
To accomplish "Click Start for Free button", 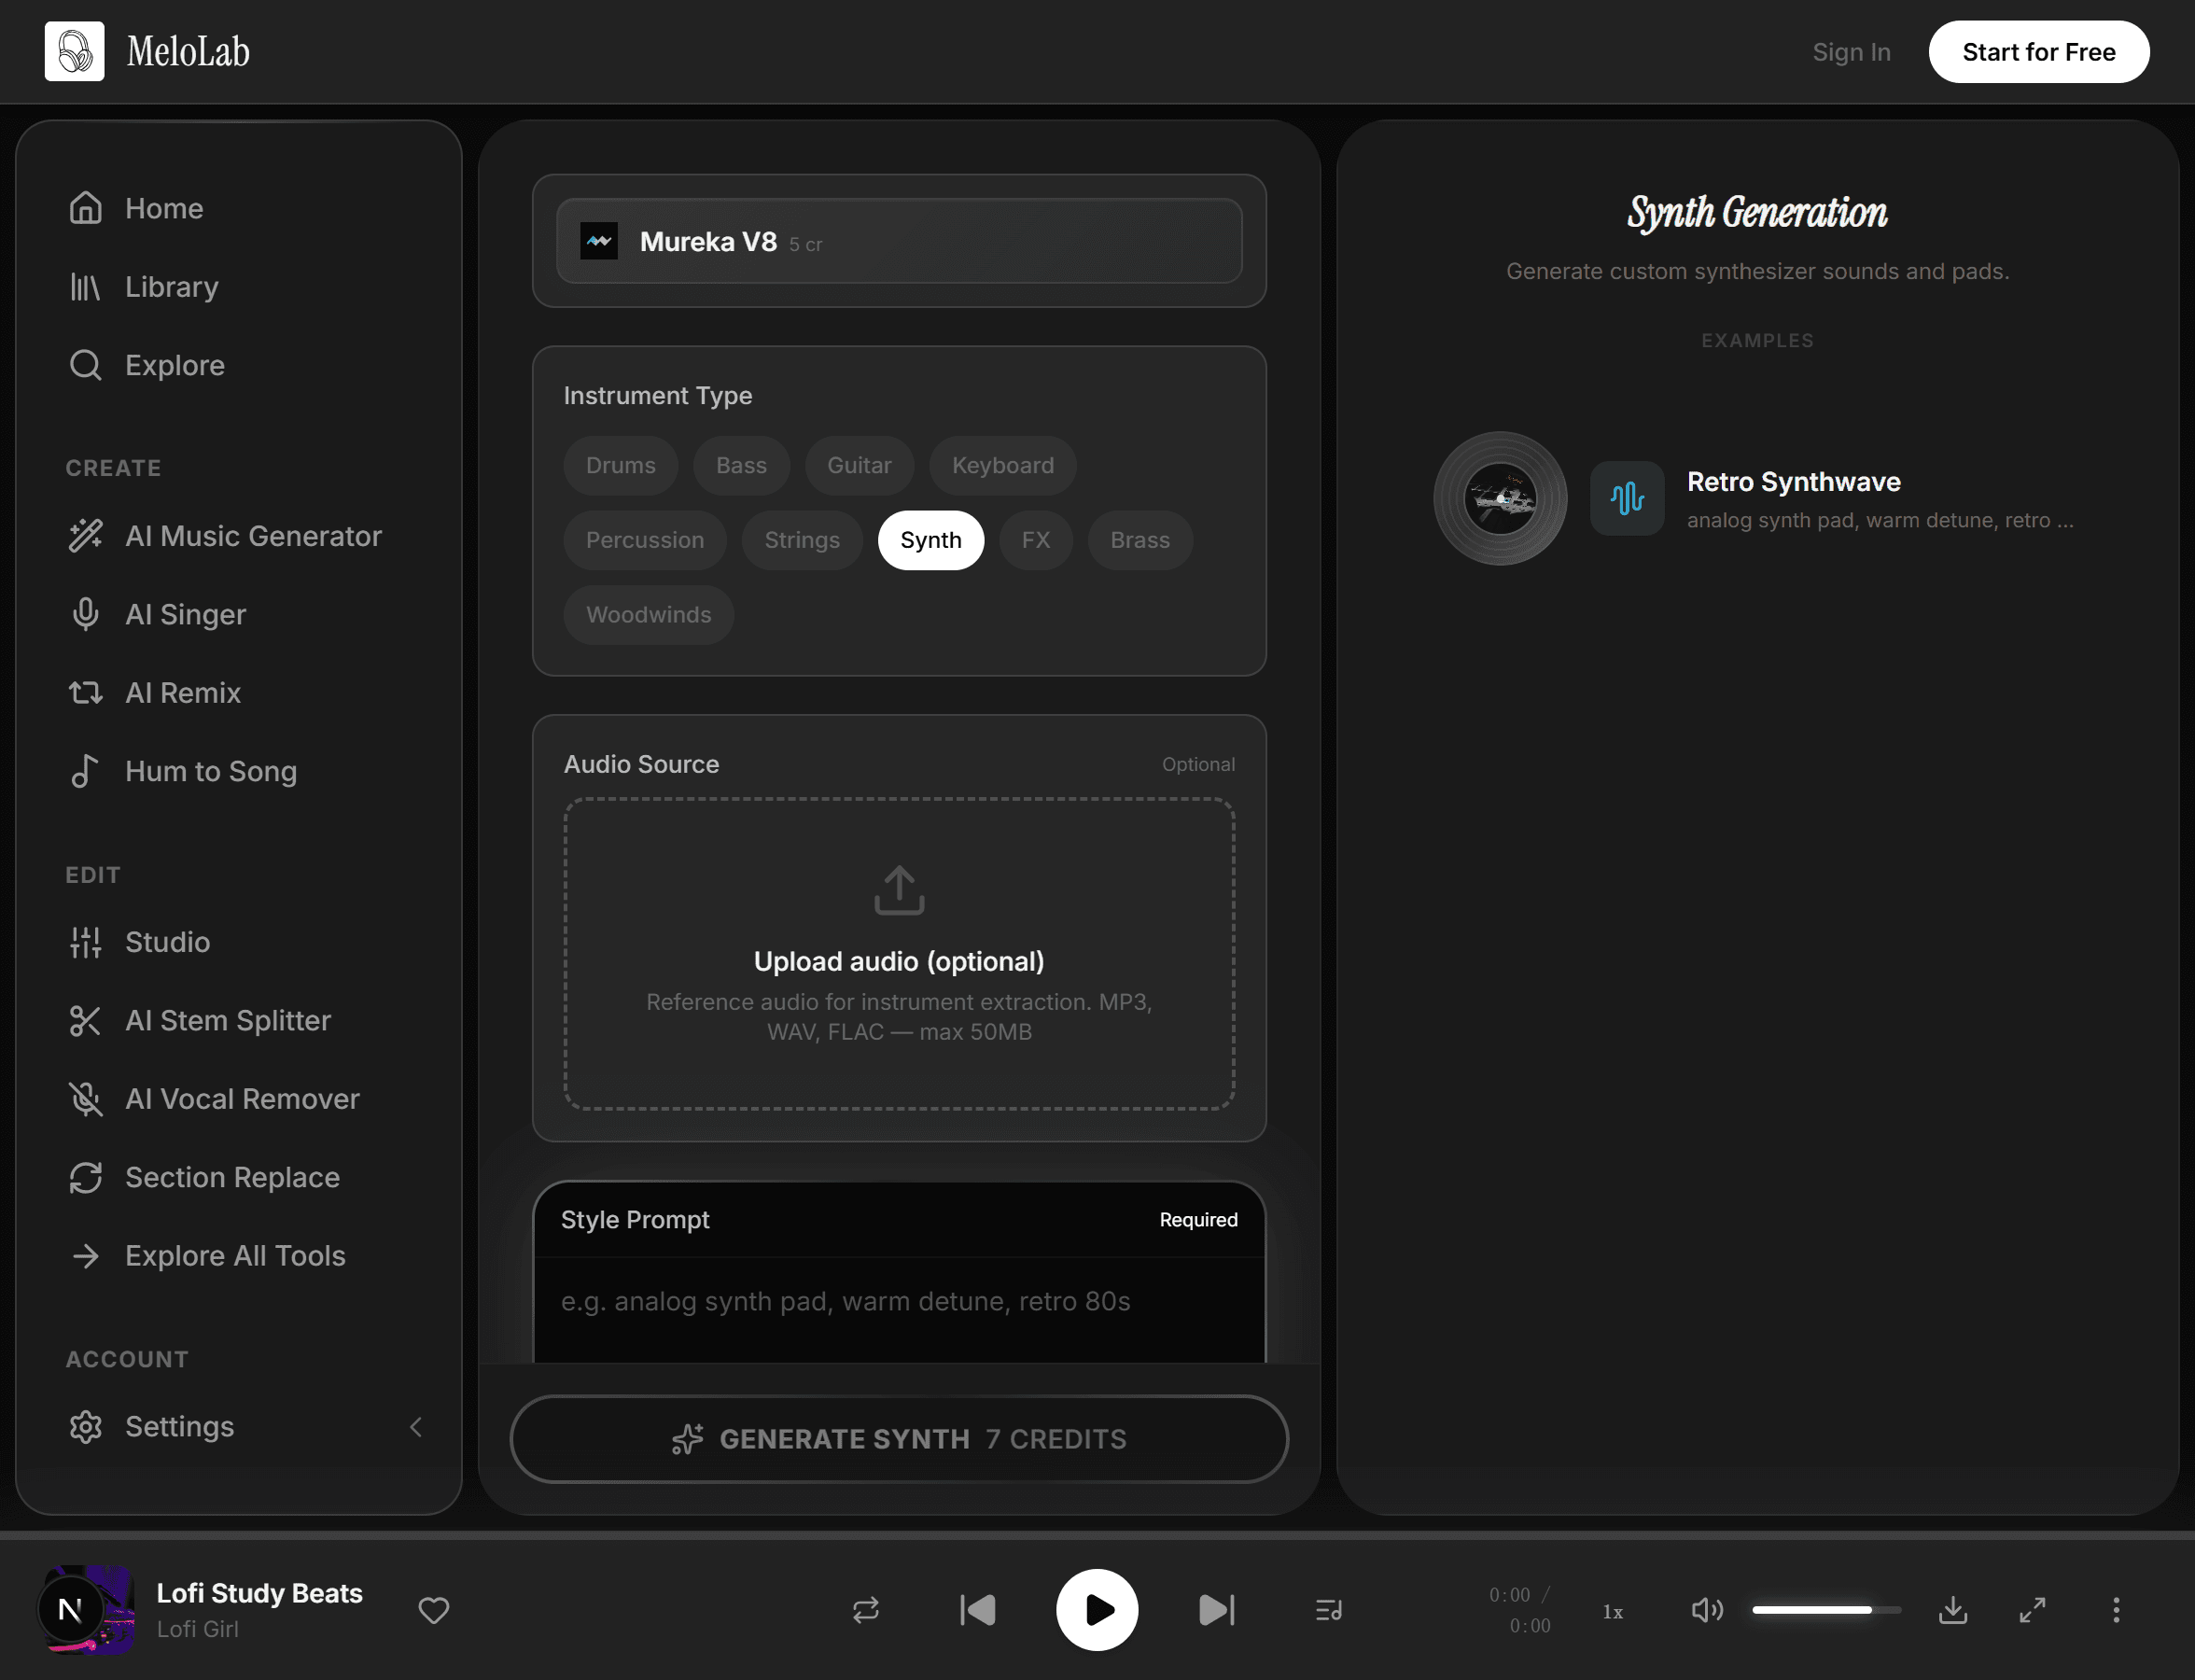I will (x=2038, y=52).
